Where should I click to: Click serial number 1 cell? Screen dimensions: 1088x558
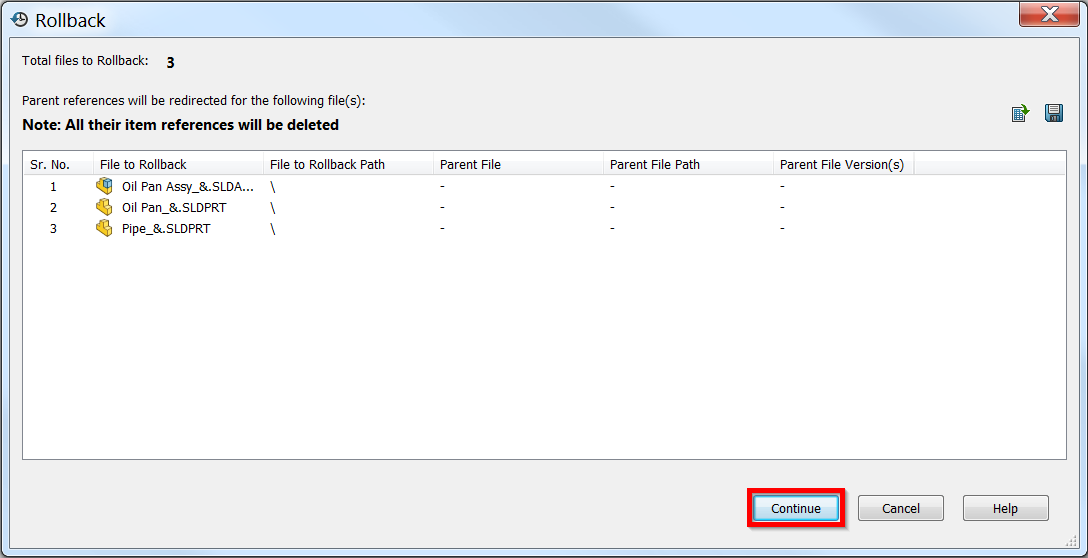click(53, 186)
